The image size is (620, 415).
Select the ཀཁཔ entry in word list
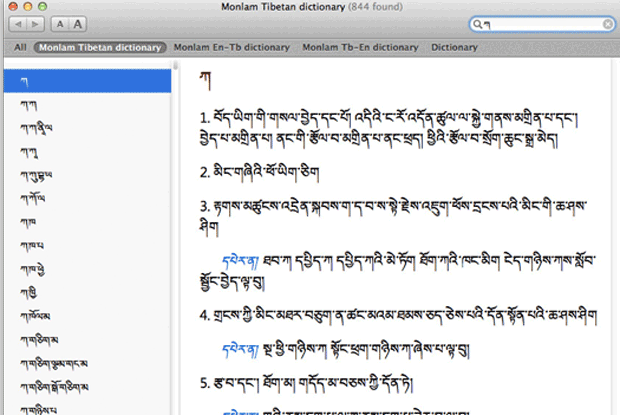(87, 245)
